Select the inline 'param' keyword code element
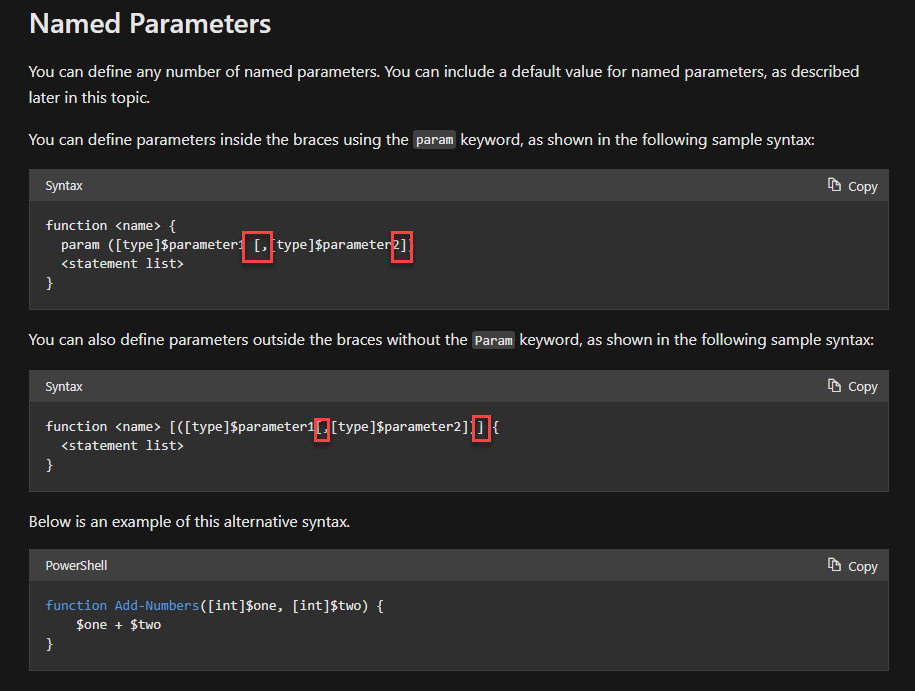This screenshot has width=915, height=691. click(x=434, y=139)
